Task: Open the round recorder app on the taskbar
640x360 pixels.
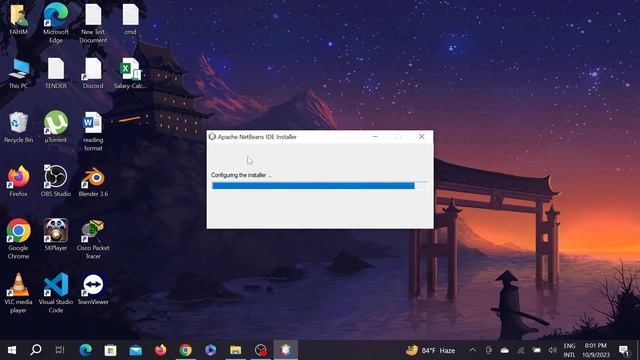Action: point(260,350)
